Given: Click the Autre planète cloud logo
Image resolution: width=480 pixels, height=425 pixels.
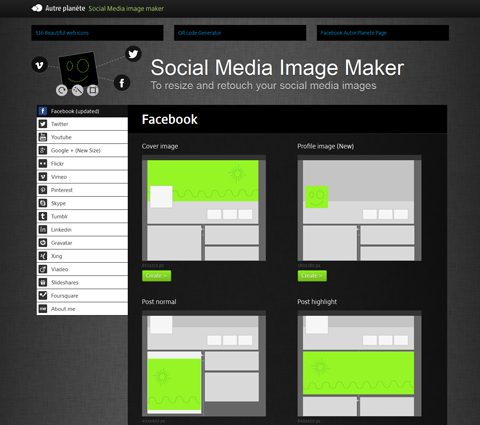Looking at the screenshot, I should (37, 8).
